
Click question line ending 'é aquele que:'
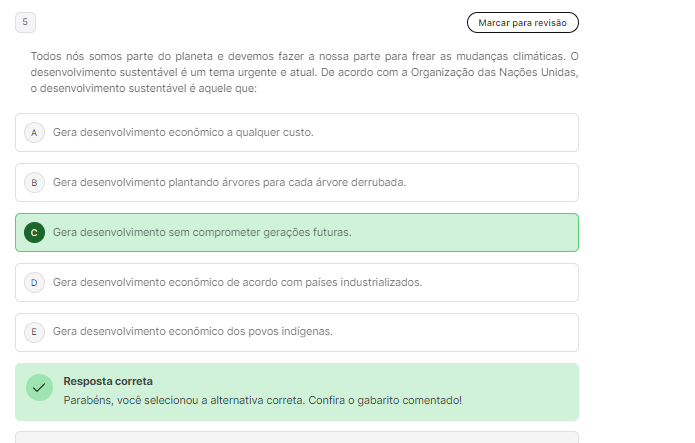coord(144,88)
